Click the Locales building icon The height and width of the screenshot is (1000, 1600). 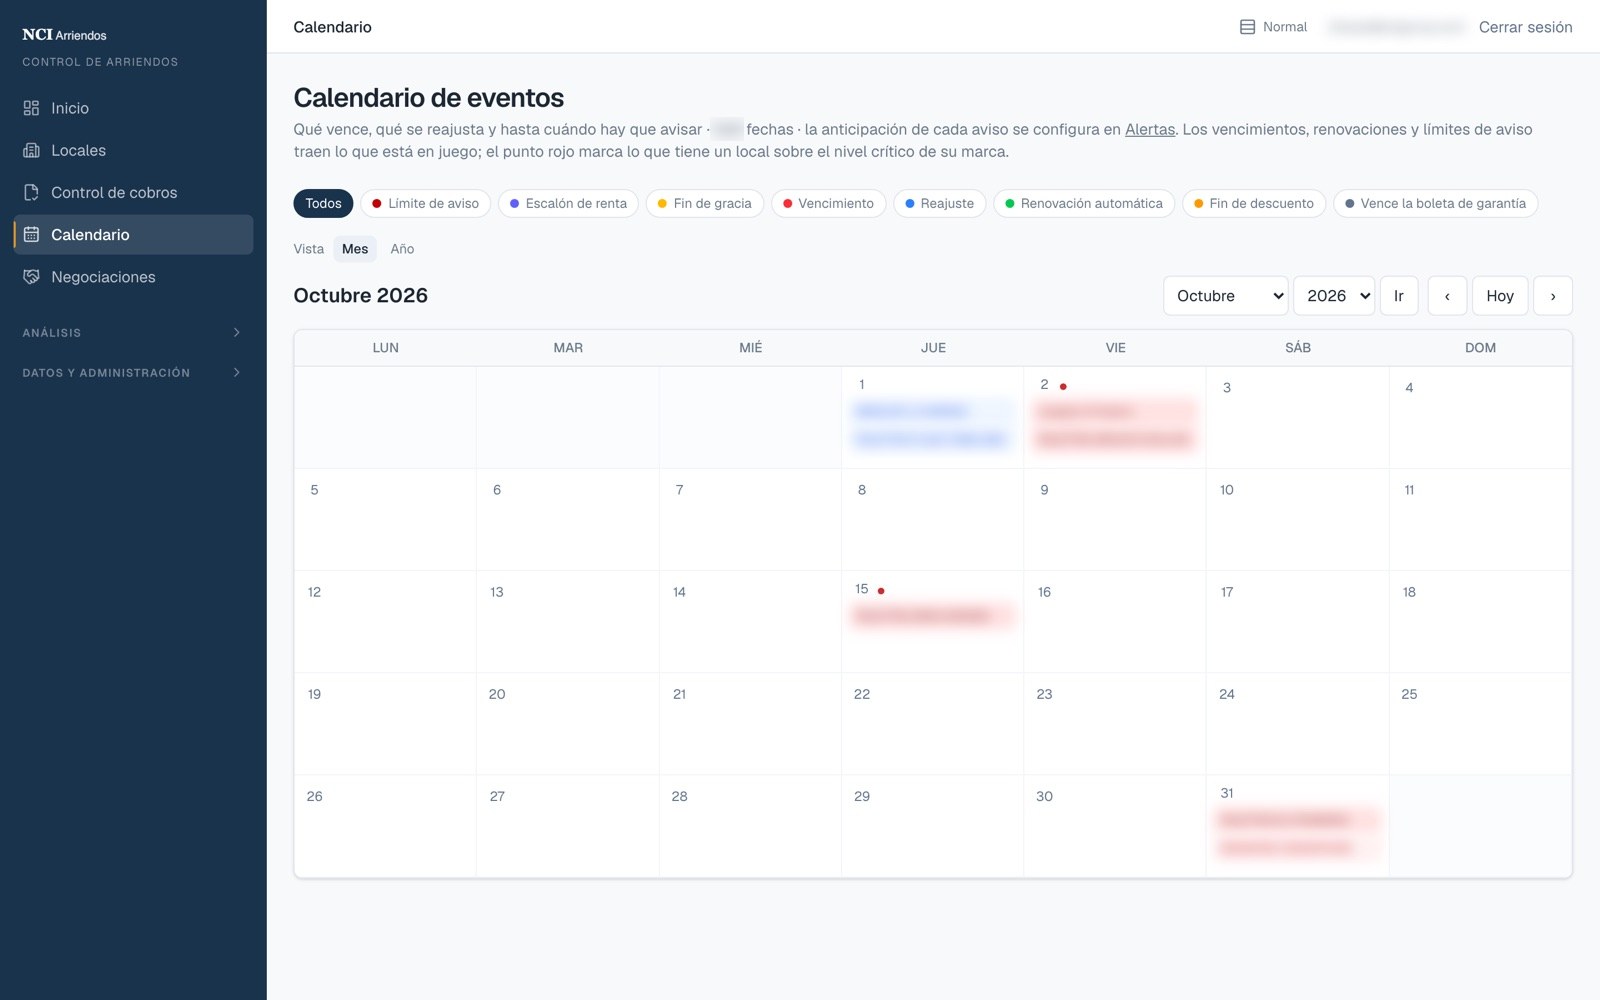[x=31, y=150]
